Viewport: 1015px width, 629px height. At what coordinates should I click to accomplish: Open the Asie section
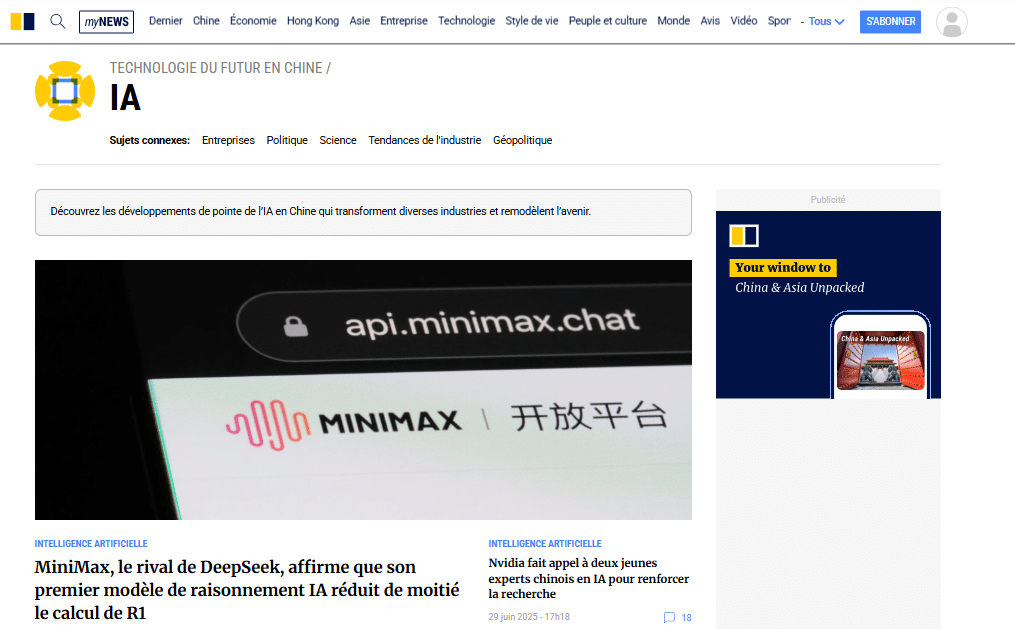(359, 21)
